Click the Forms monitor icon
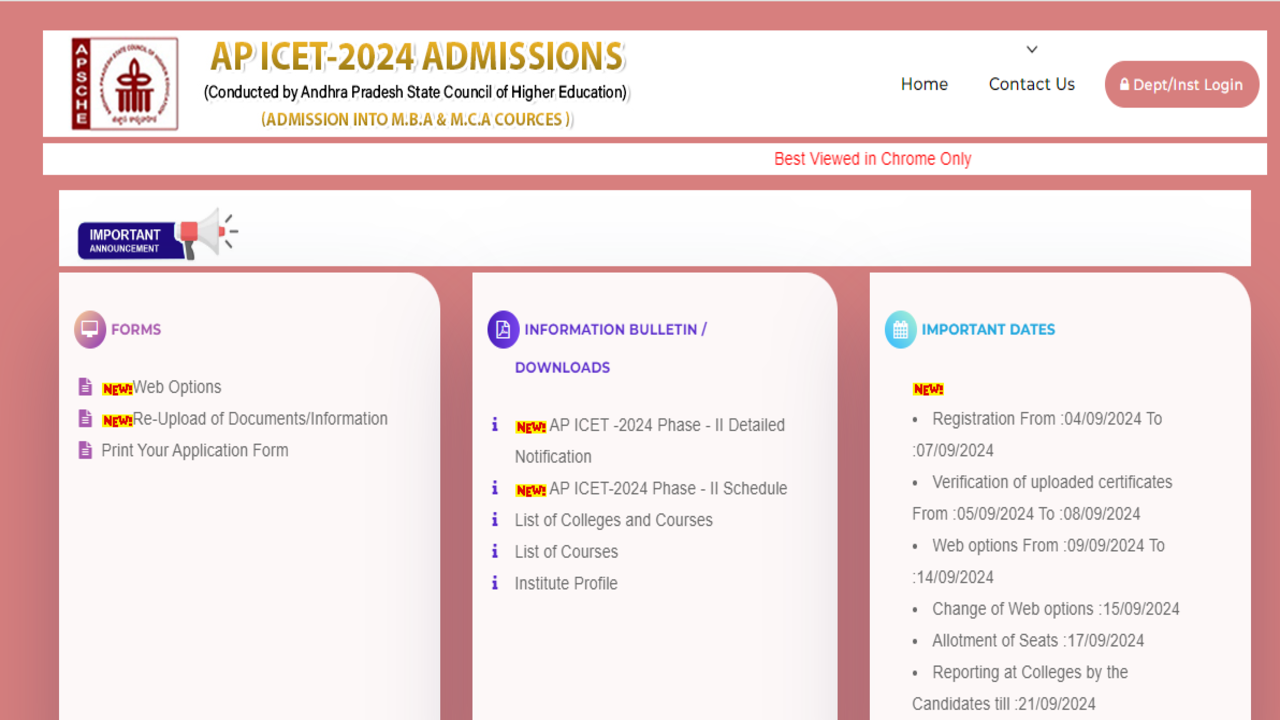 pos(90,329)
